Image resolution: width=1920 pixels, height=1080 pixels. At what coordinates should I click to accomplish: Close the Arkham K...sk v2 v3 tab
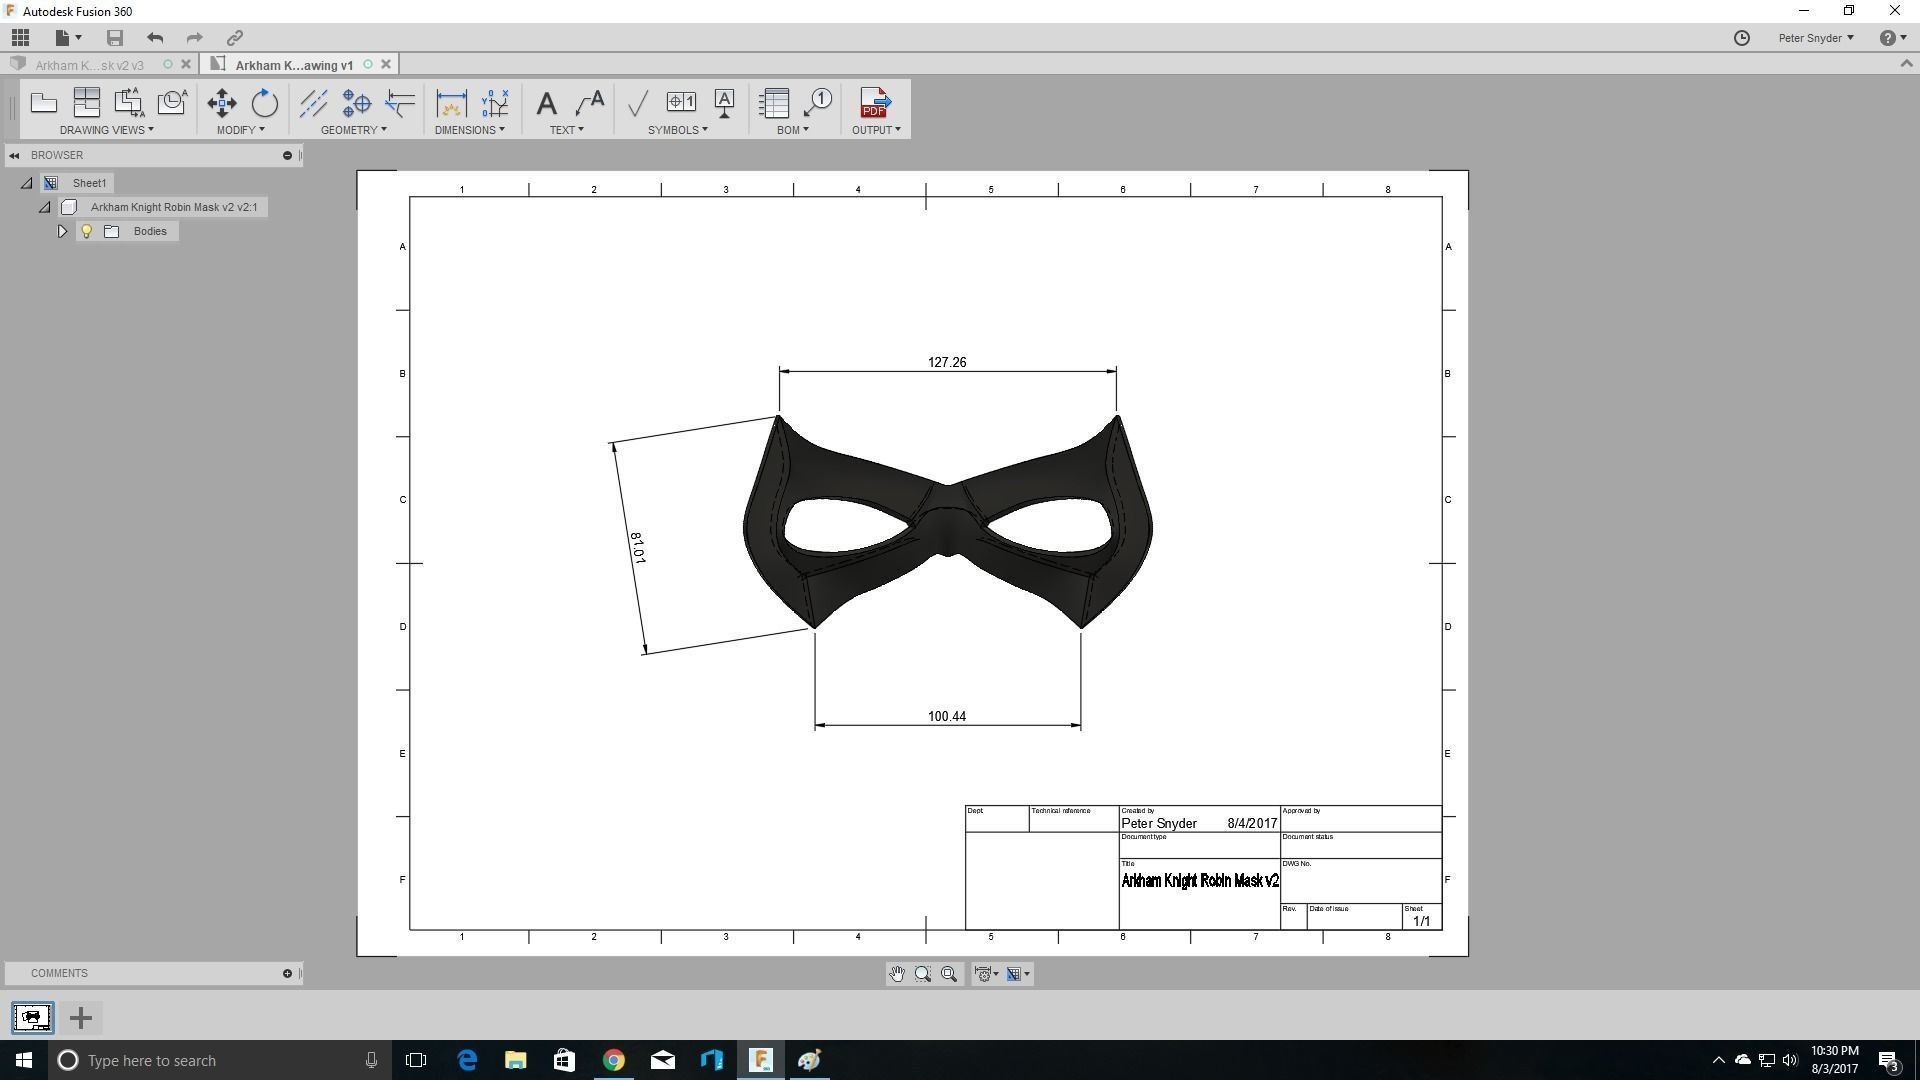(186, 64)
